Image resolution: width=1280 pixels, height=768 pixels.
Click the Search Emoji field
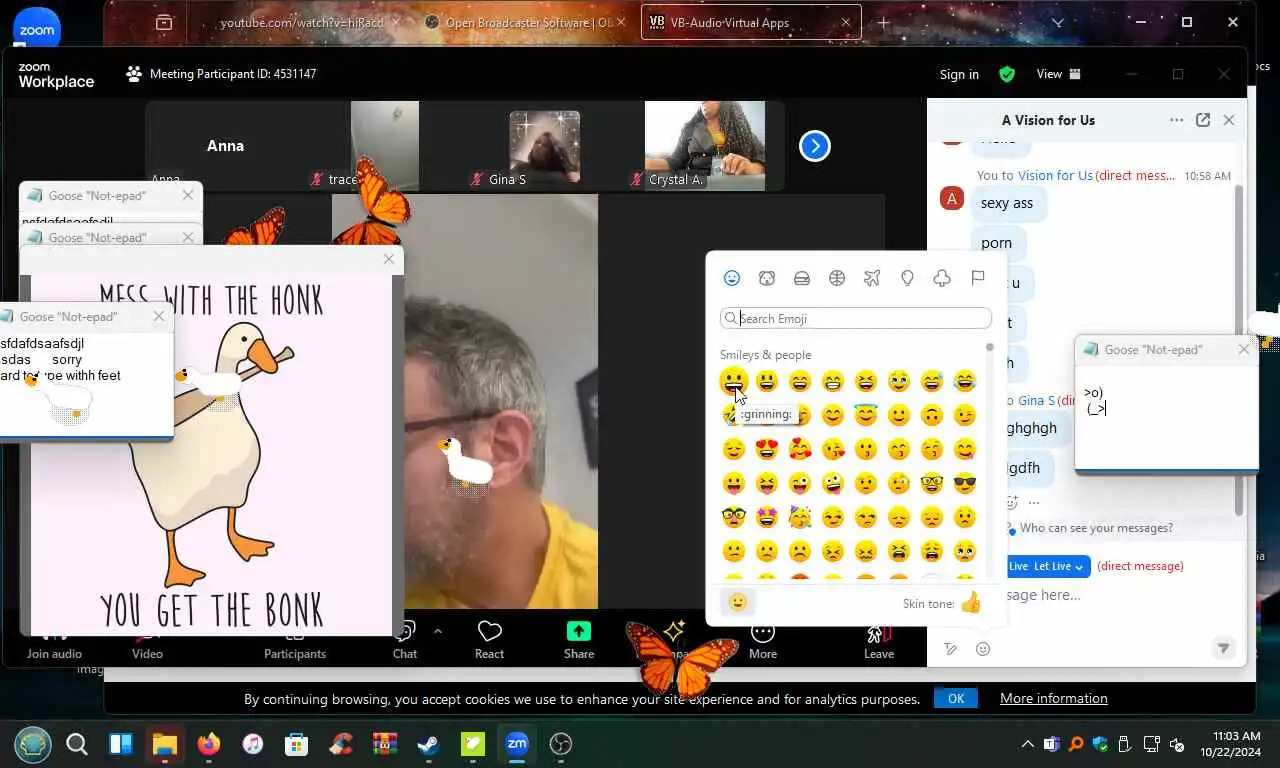pos(855,318)
